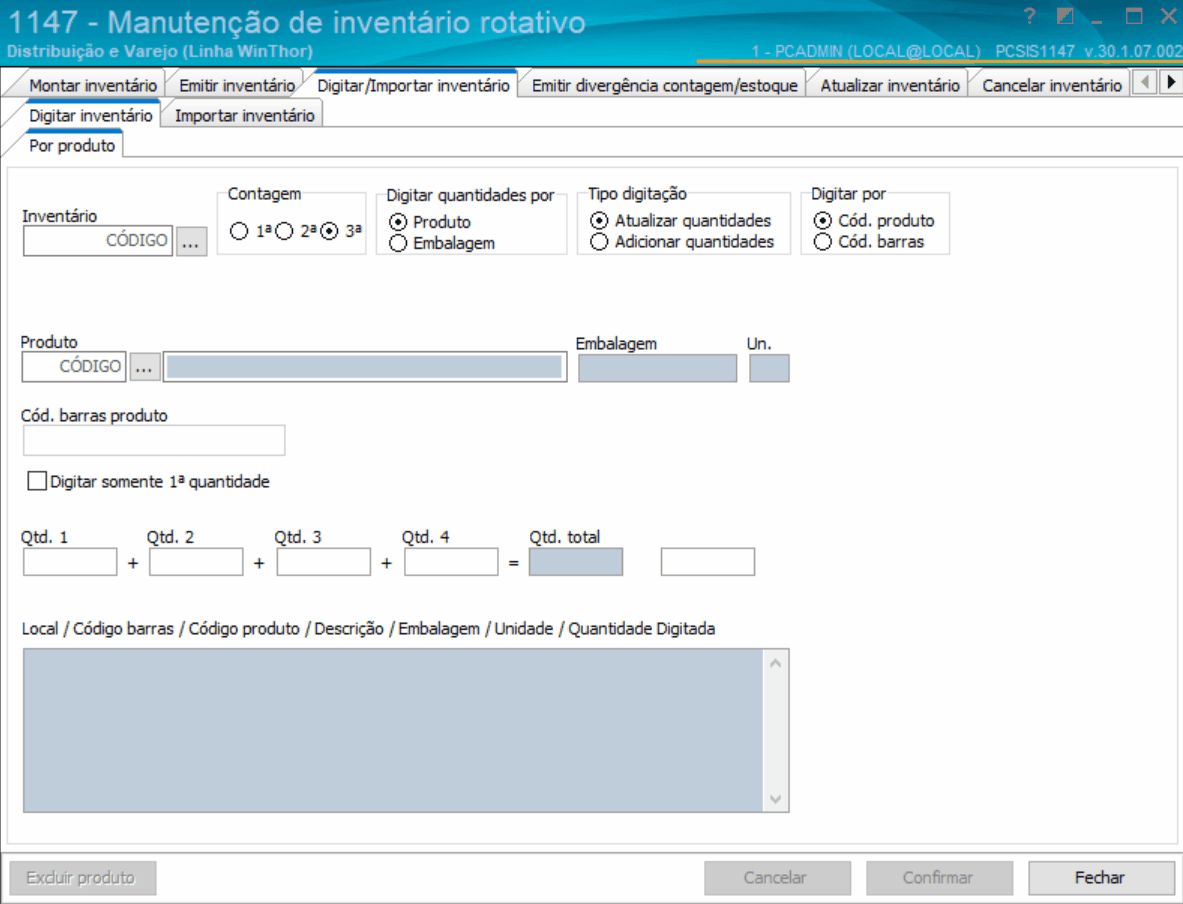Choose Produto under Digitar quantidades por

point(398,222)
